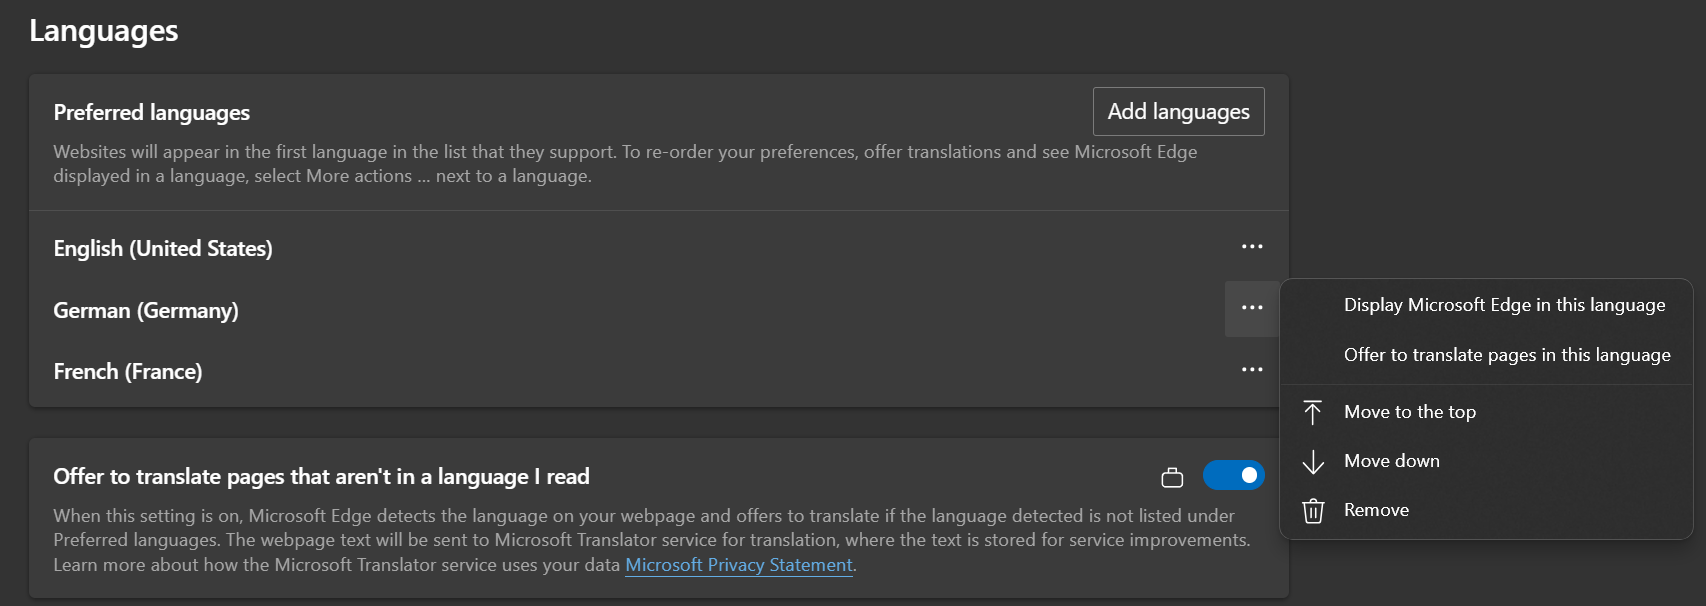Click the German (Germany) language name

(146, 310)
